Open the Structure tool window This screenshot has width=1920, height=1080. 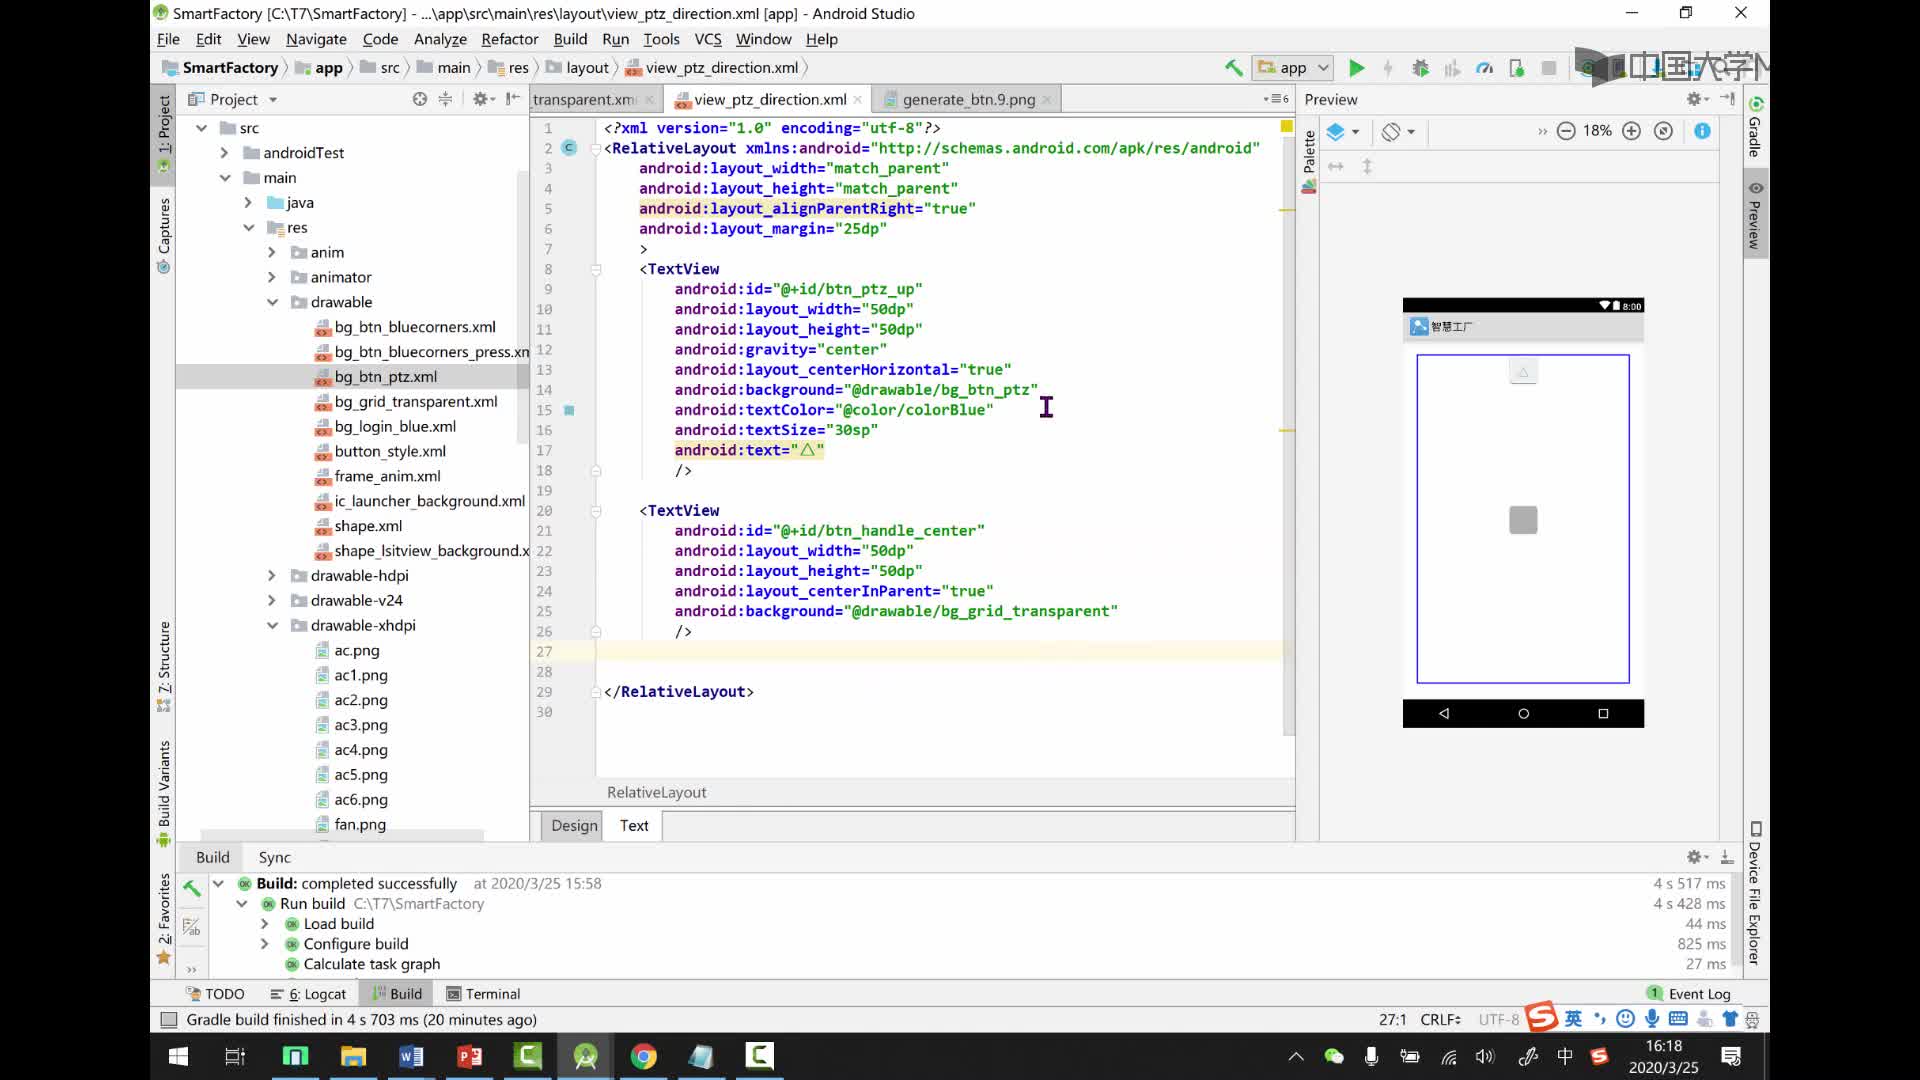(x=165, y=666)
